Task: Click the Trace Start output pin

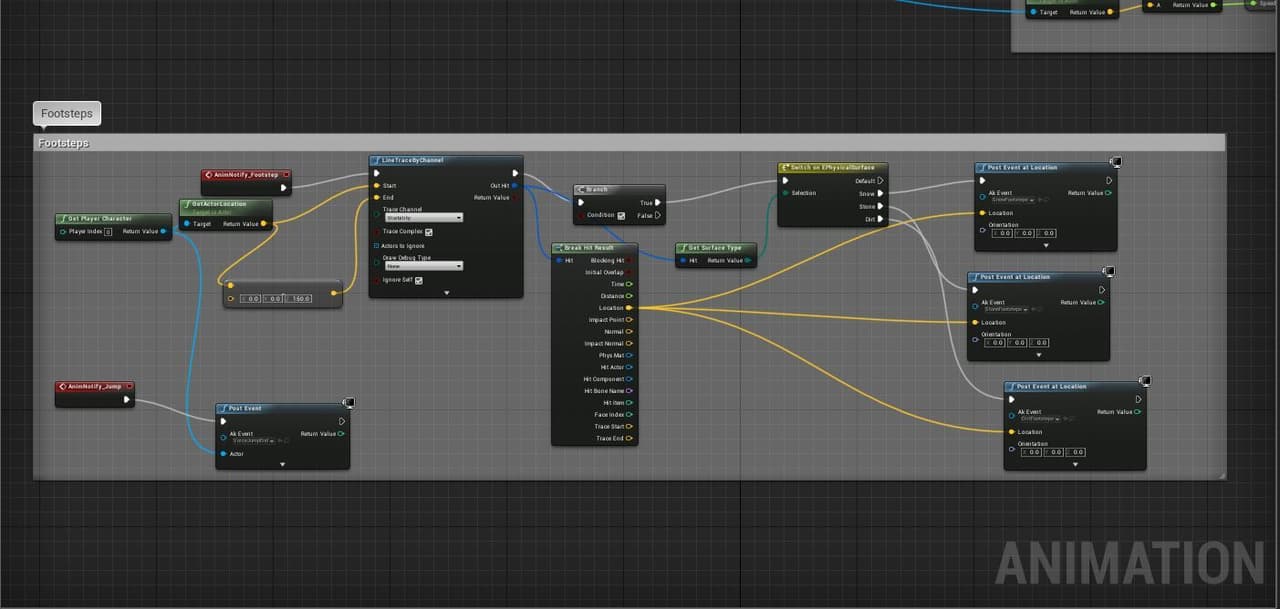Action: tap(629, 426)
